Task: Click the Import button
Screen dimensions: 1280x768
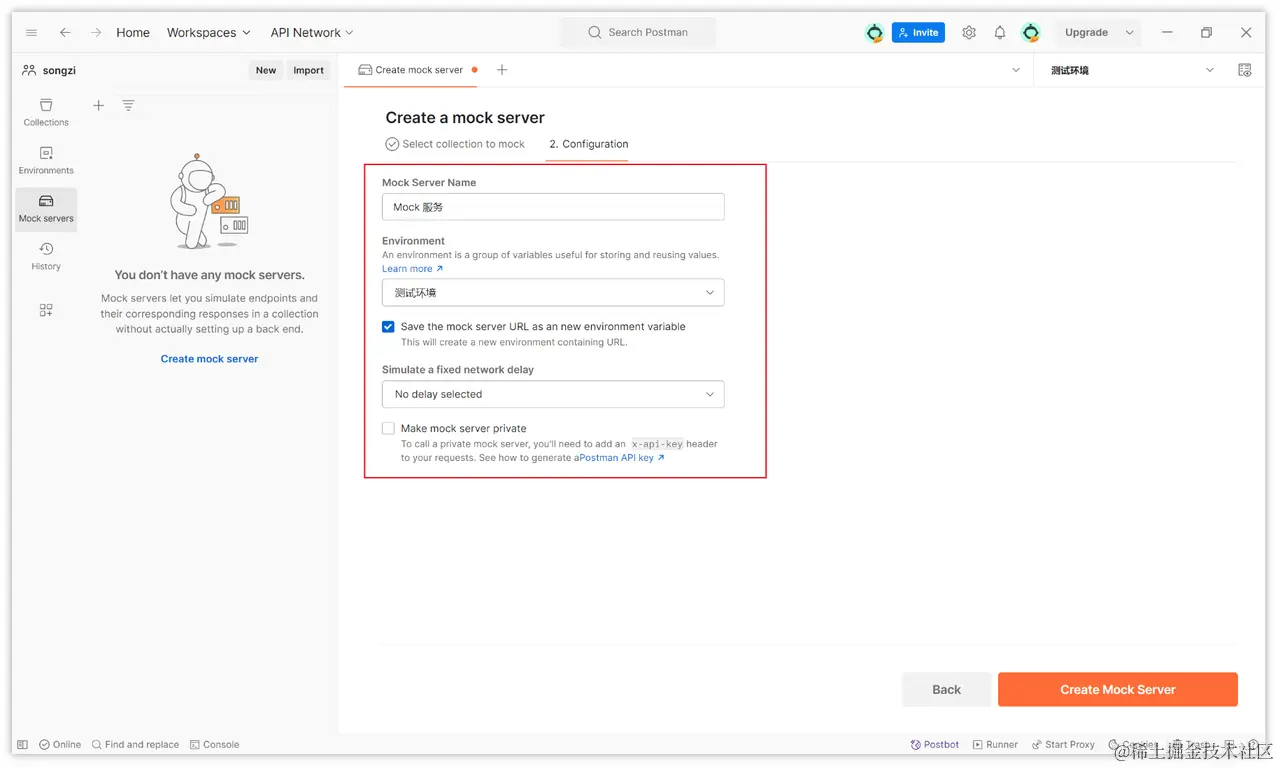Action: click(308, 70)
